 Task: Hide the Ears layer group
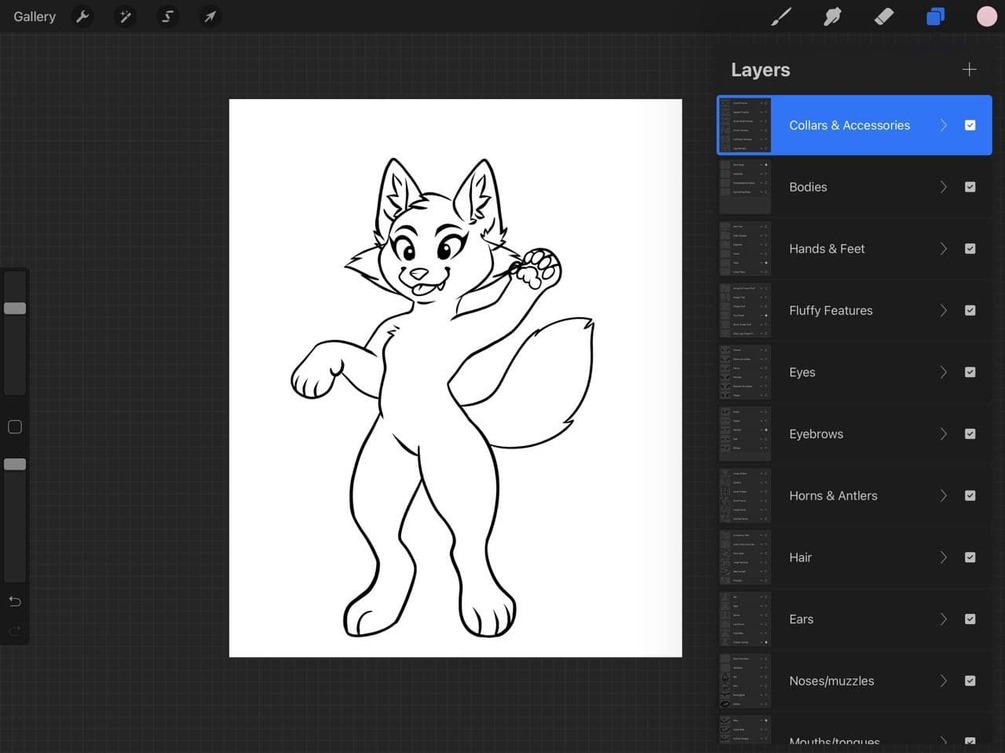[x=970, y=619]
